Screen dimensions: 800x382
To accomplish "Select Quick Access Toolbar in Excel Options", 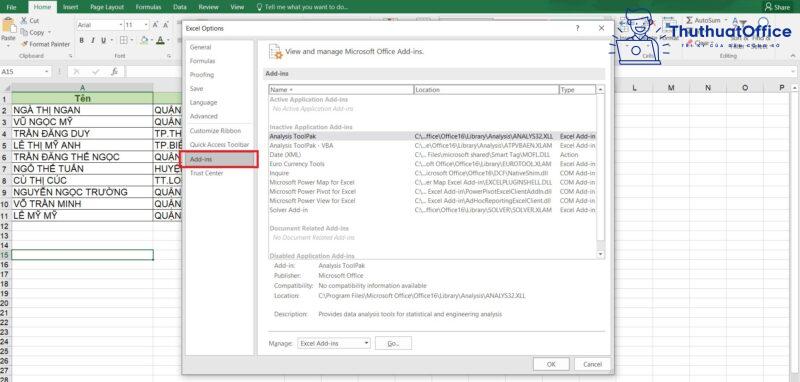I will point(219,145).
